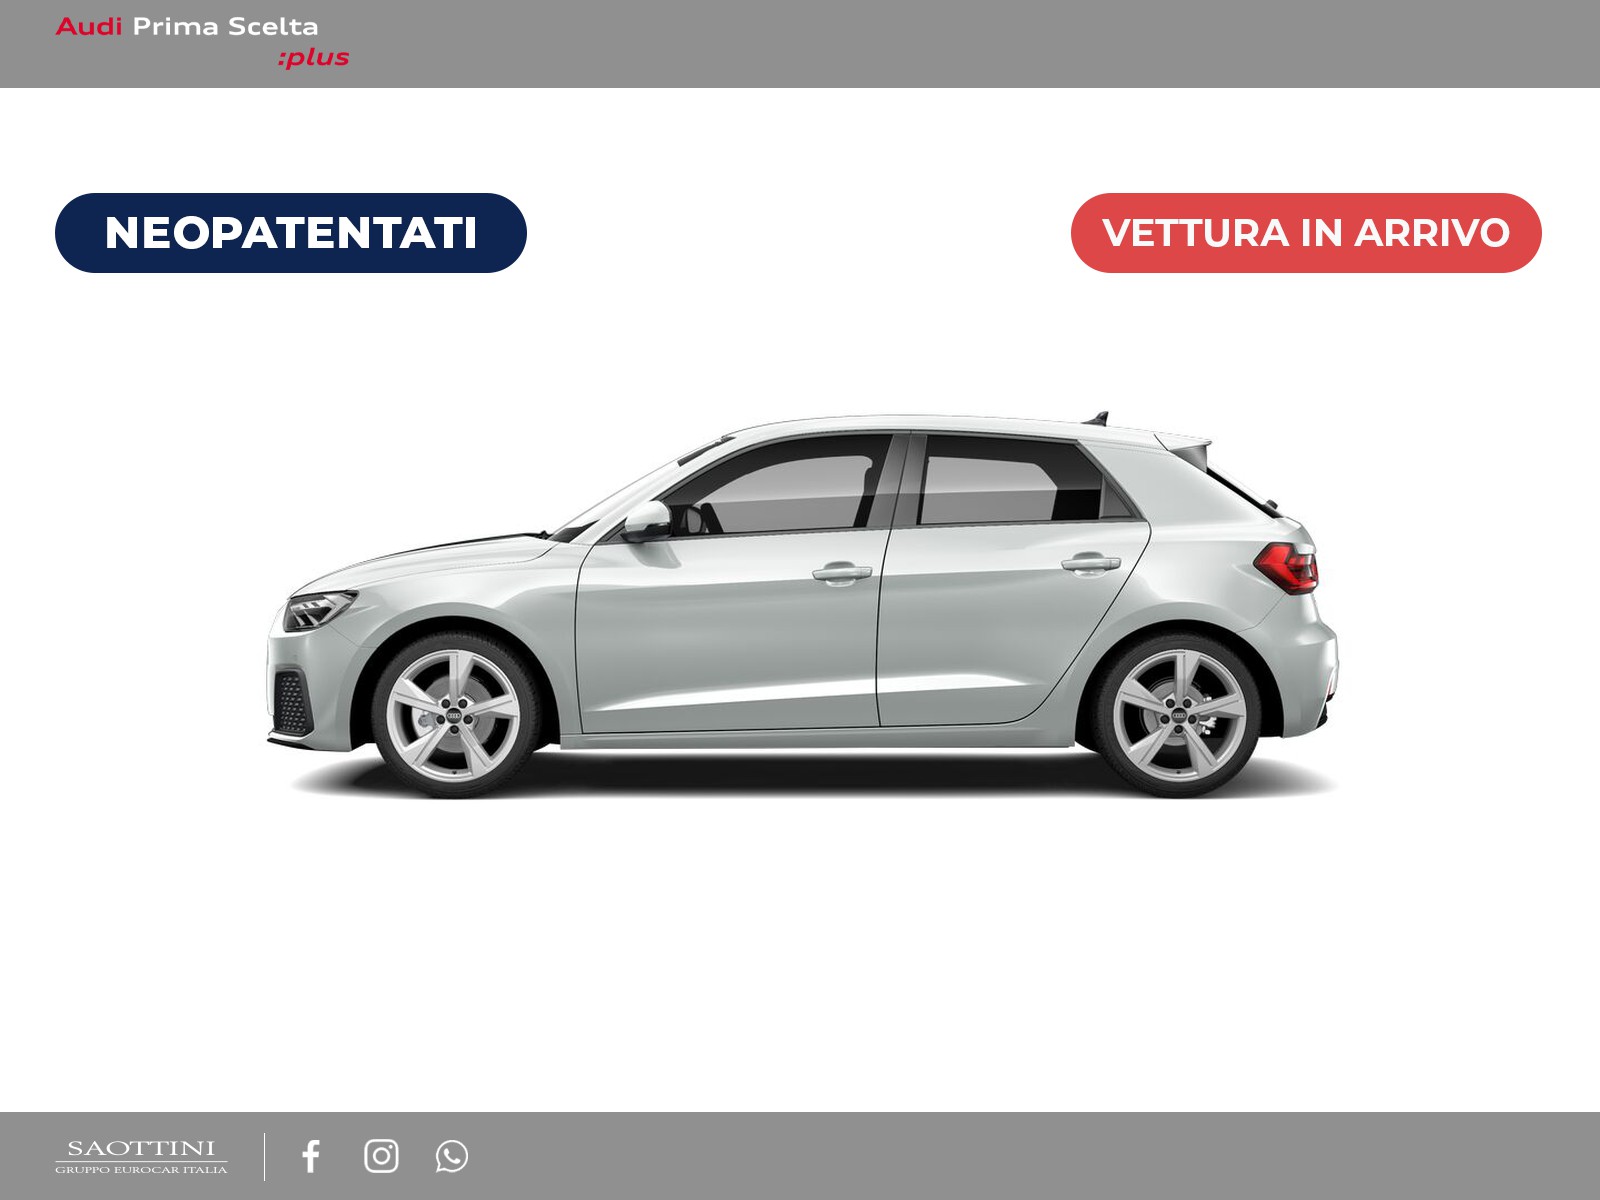Click the rear door handle
Screen dimensions: 1600x1200
(1090, 563)
